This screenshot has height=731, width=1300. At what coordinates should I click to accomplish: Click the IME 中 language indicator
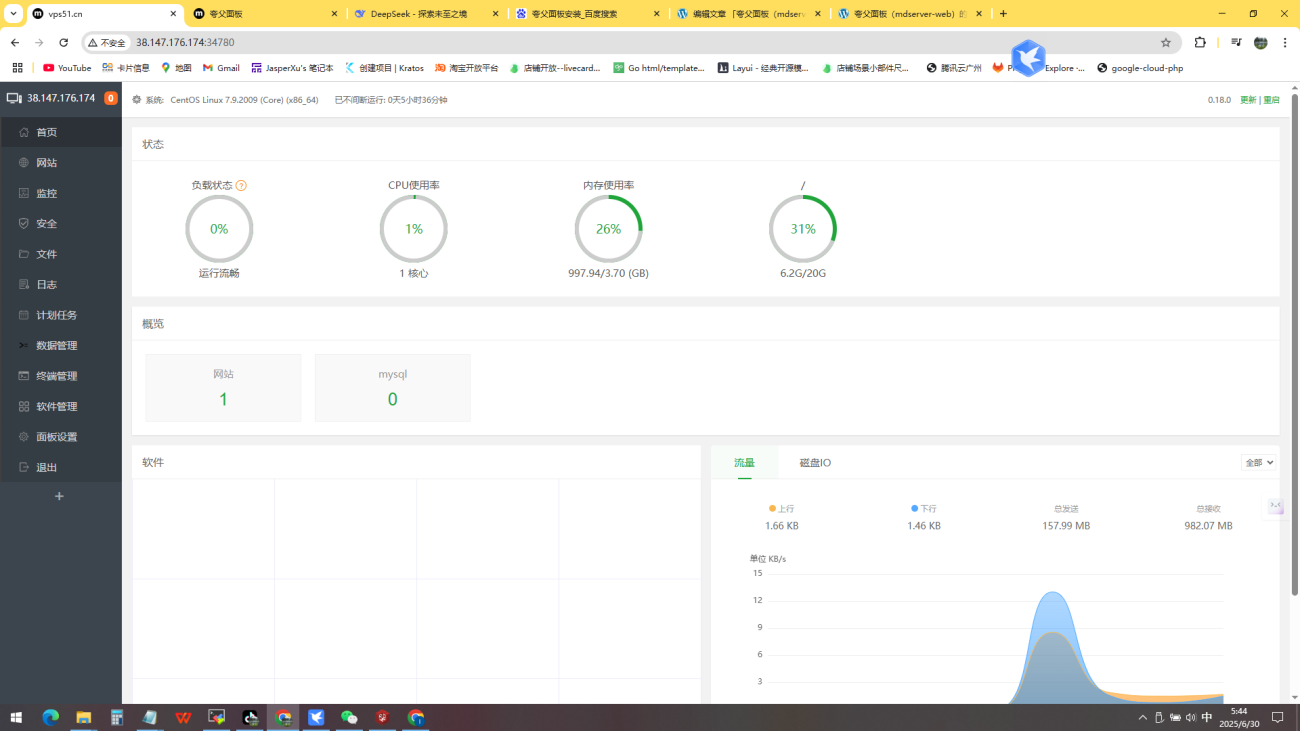(x=1207, y=718)
